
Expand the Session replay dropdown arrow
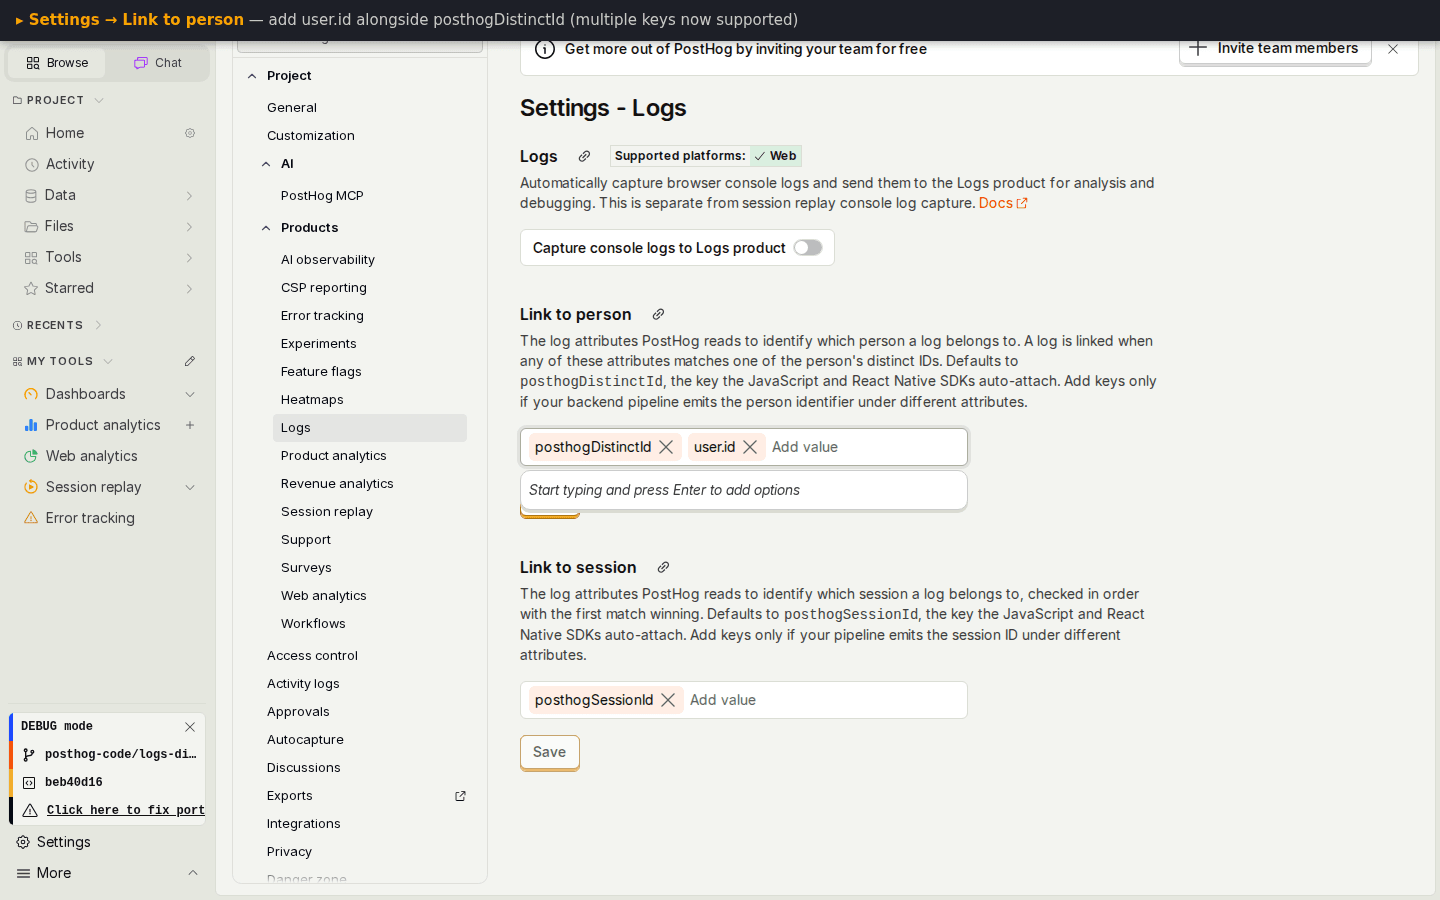pos(190,487)
